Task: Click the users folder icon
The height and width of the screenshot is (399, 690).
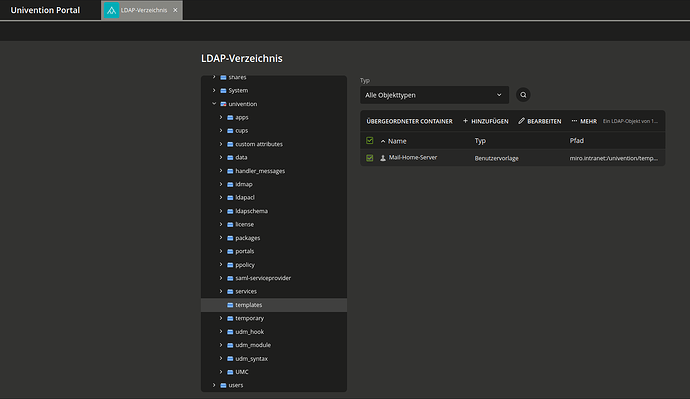Action: tap(223, 385)
